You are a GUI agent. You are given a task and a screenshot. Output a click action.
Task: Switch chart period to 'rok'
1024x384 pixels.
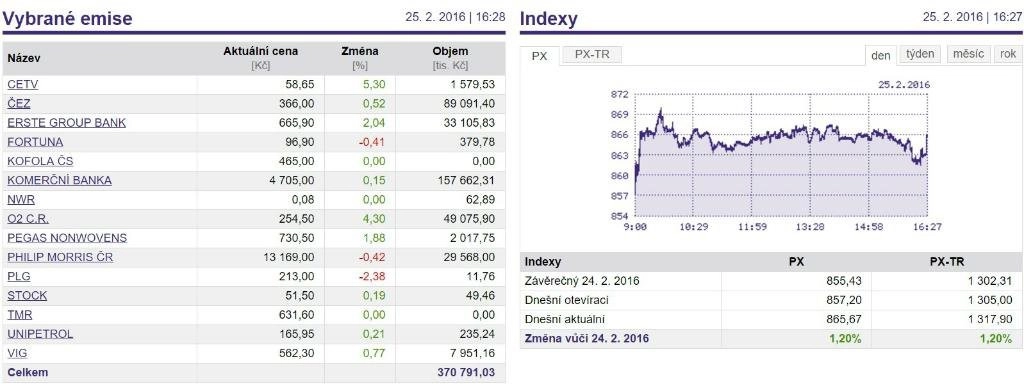pyautogui.click(x=1008, y=54)
